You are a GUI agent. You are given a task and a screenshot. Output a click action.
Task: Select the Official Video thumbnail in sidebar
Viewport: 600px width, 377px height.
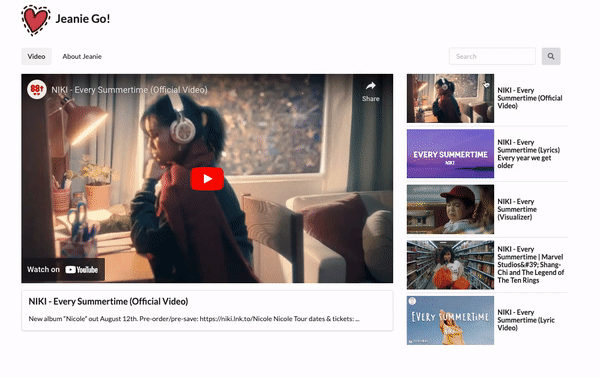[450, 98]
